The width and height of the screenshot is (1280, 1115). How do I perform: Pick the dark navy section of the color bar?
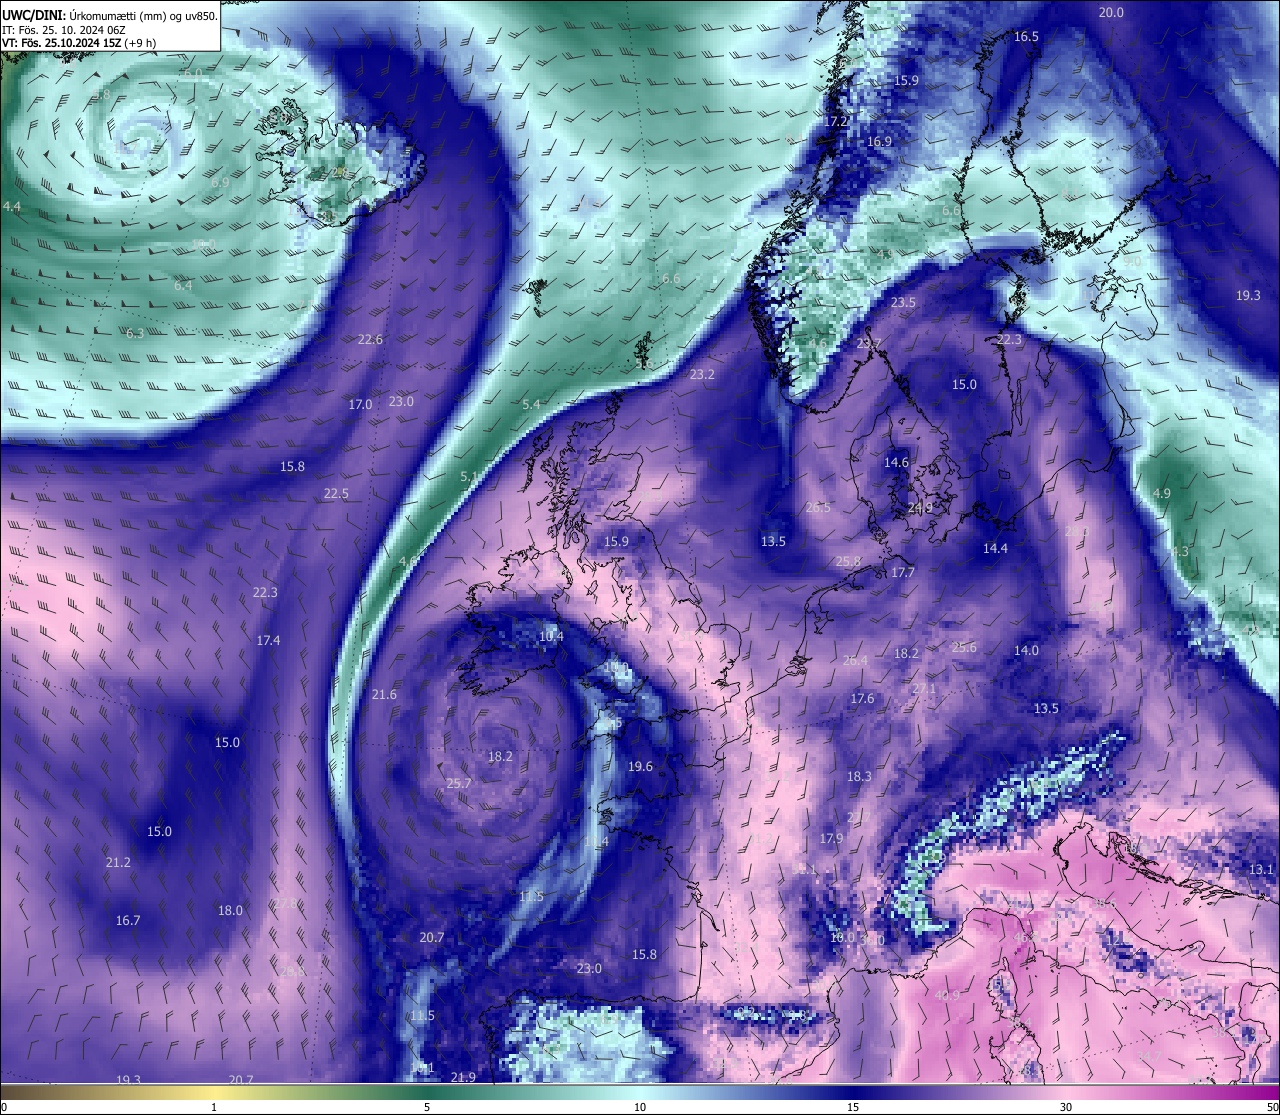click(x=853, y=1092)
